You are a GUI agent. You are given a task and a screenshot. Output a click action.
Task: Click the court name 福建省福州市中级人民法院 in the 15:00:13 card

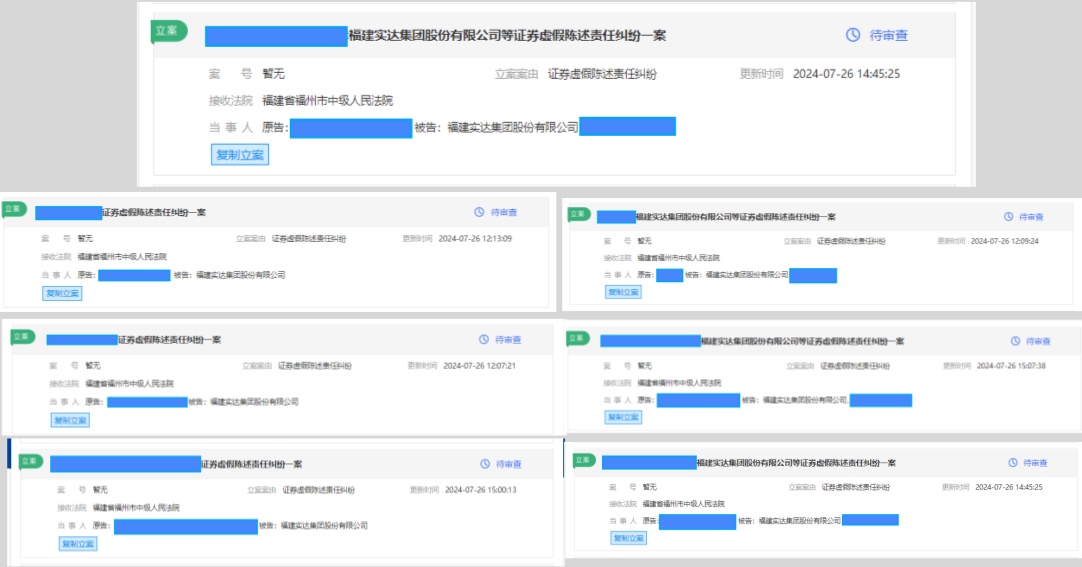point(137,507)
